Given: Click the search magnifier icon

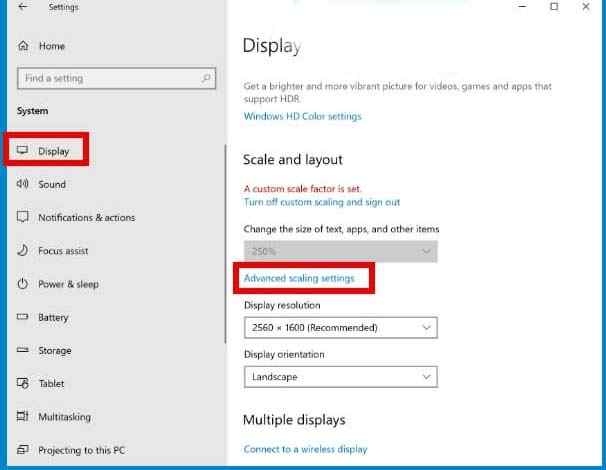Looking at the screenshot, I should (x=206, y=78).
